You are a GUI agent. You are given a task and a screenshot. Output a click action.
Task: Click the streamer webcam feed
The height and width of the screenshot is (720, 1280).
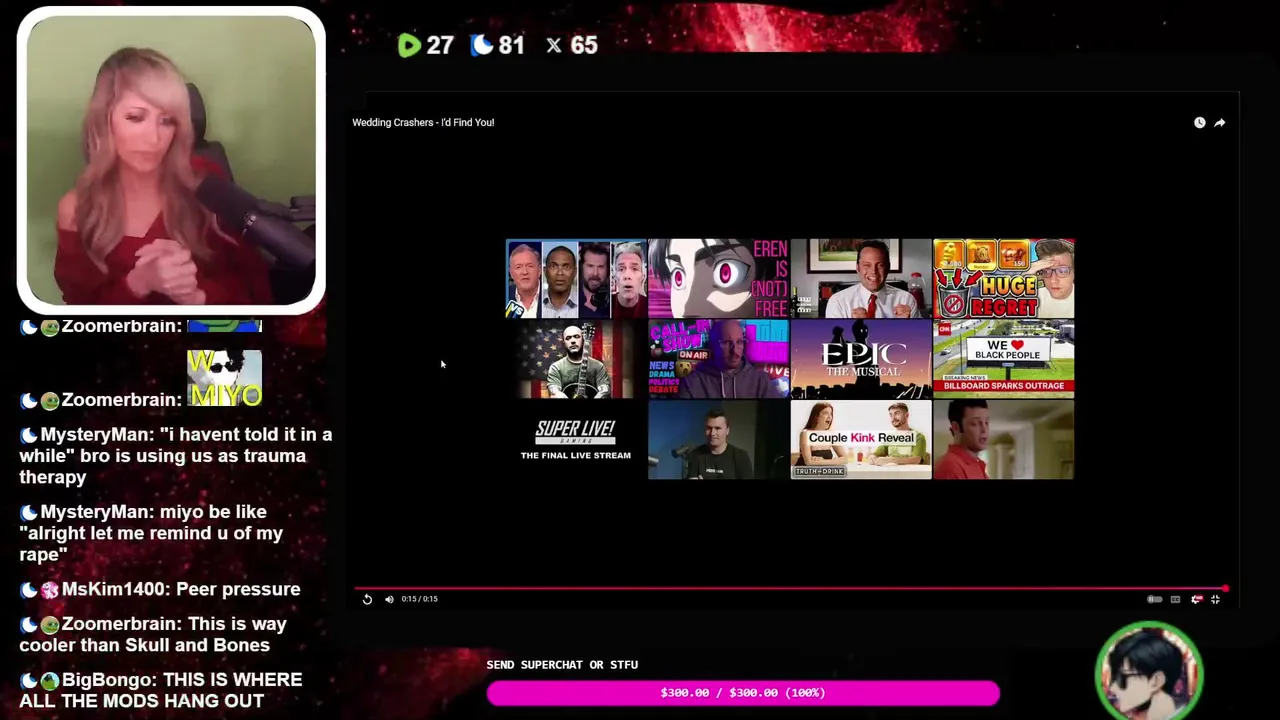(x=171, y=160)
